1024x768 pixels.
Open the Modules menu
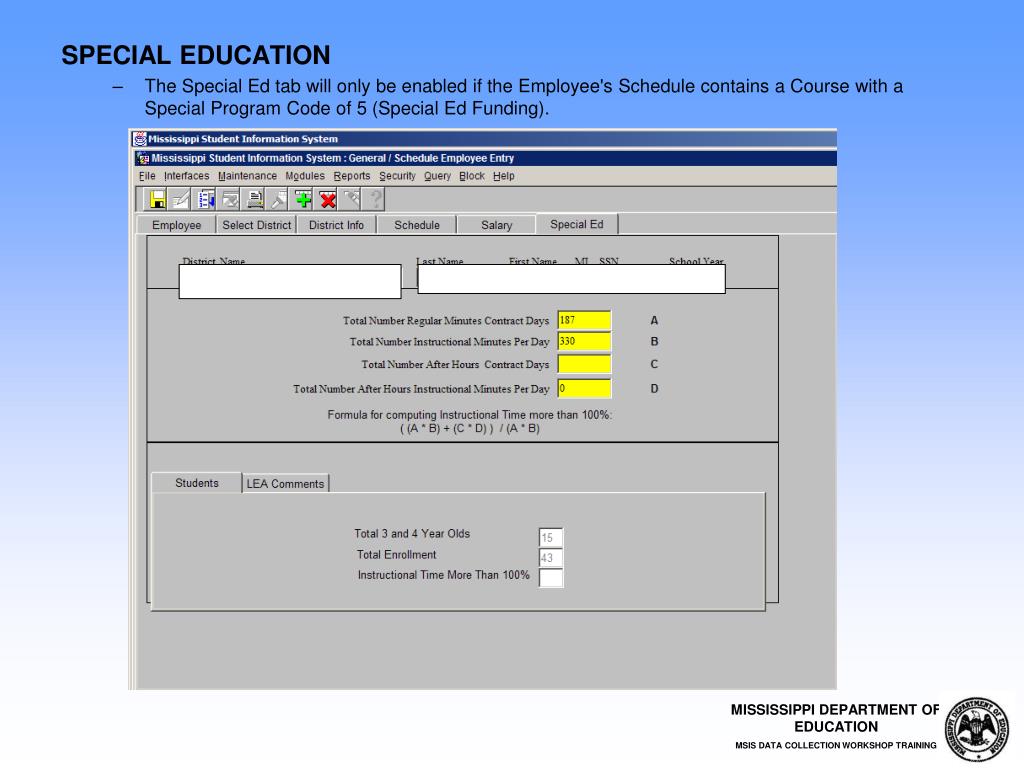[x=305, y=176]
